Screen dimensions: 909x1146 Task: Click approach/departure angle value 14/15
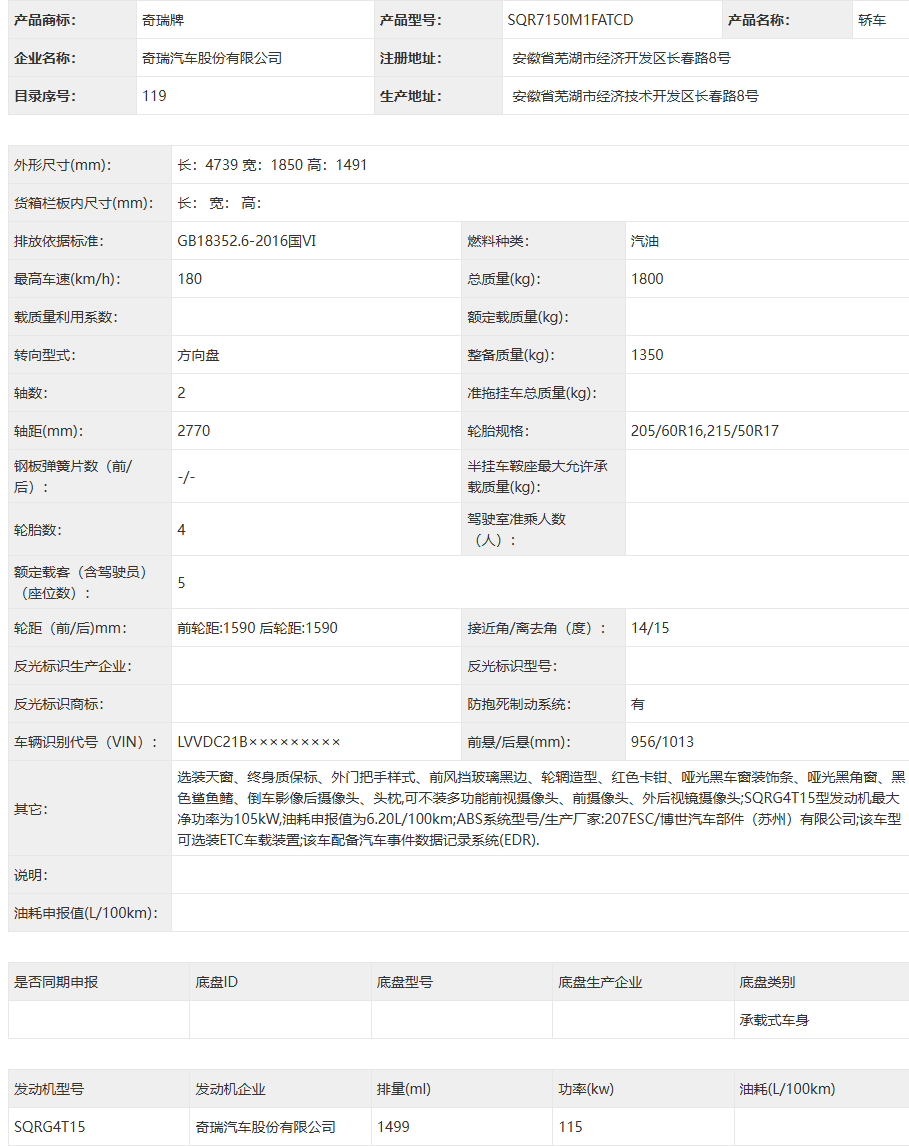(650, 628)
